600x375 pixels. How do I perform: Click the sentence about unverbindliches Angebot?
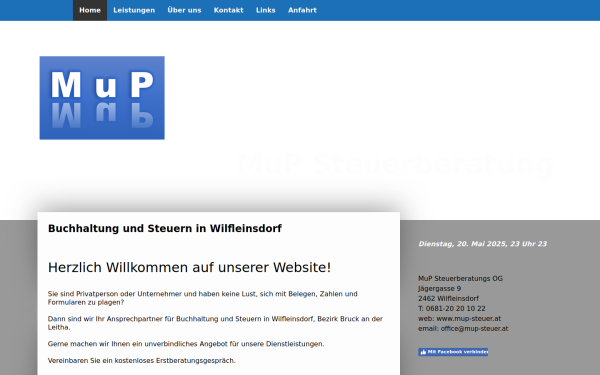pyautogui.click(x=186, y=344)
